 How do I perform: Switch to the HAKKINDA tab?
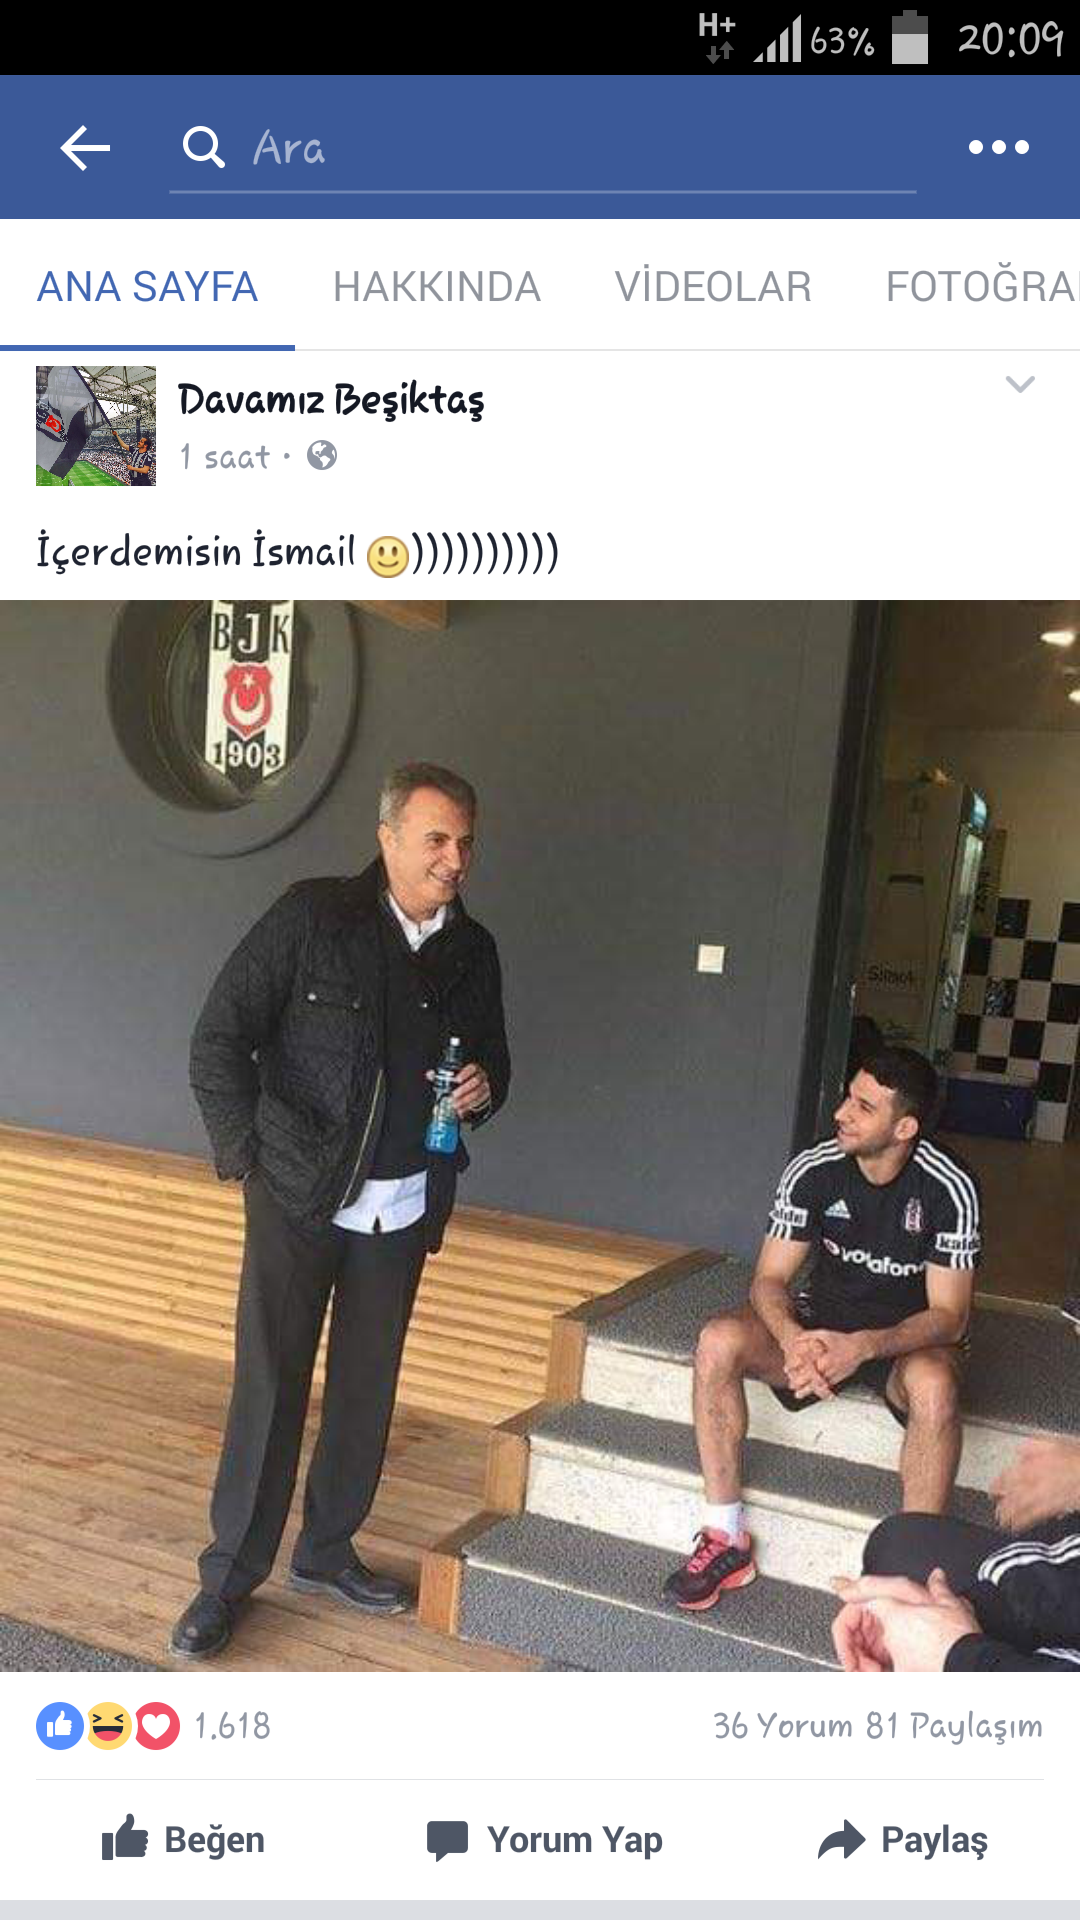pos(437,287)
